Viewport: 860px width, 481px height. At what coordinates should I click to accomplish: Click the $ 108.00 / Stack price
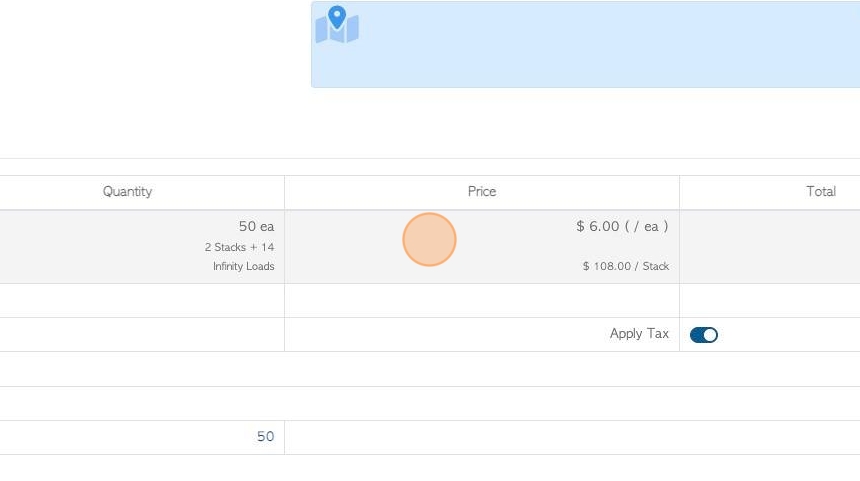(x=626, y=266)
